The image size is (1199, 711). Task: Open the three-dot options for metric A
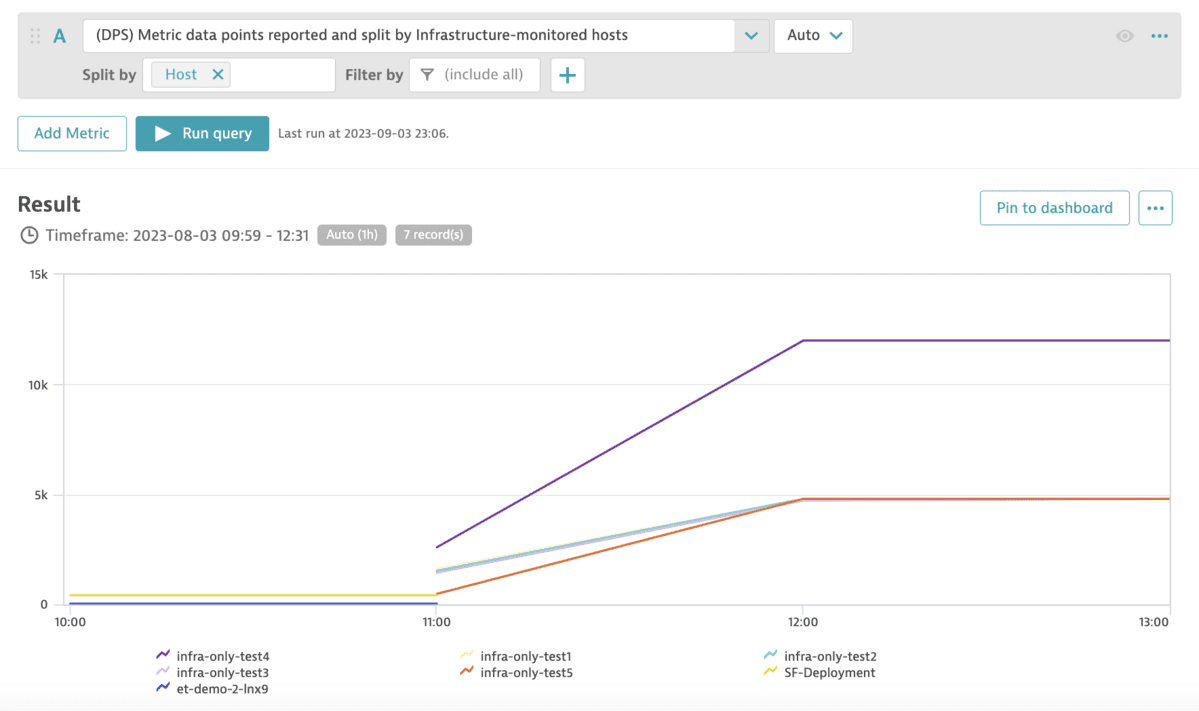(x=1158, y=35)
